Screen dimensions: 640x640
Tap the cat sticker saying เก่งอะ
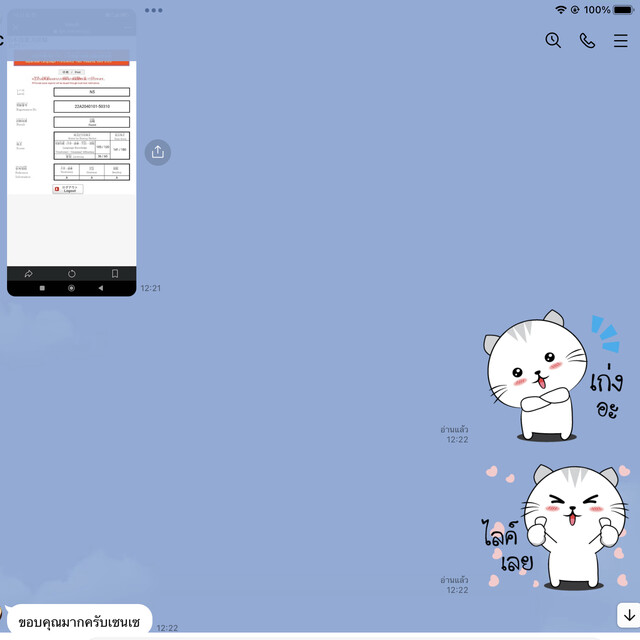pyautogui.click(x=555, y=377)
